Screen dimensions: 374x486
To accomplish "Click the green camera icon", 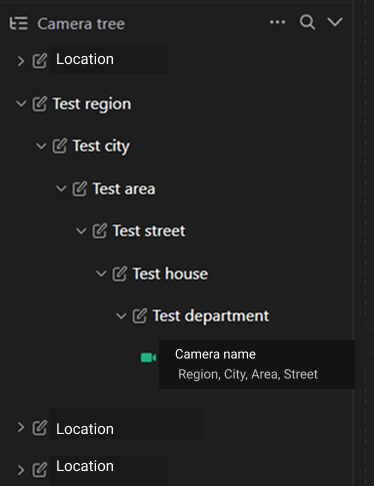I will 148,358.
